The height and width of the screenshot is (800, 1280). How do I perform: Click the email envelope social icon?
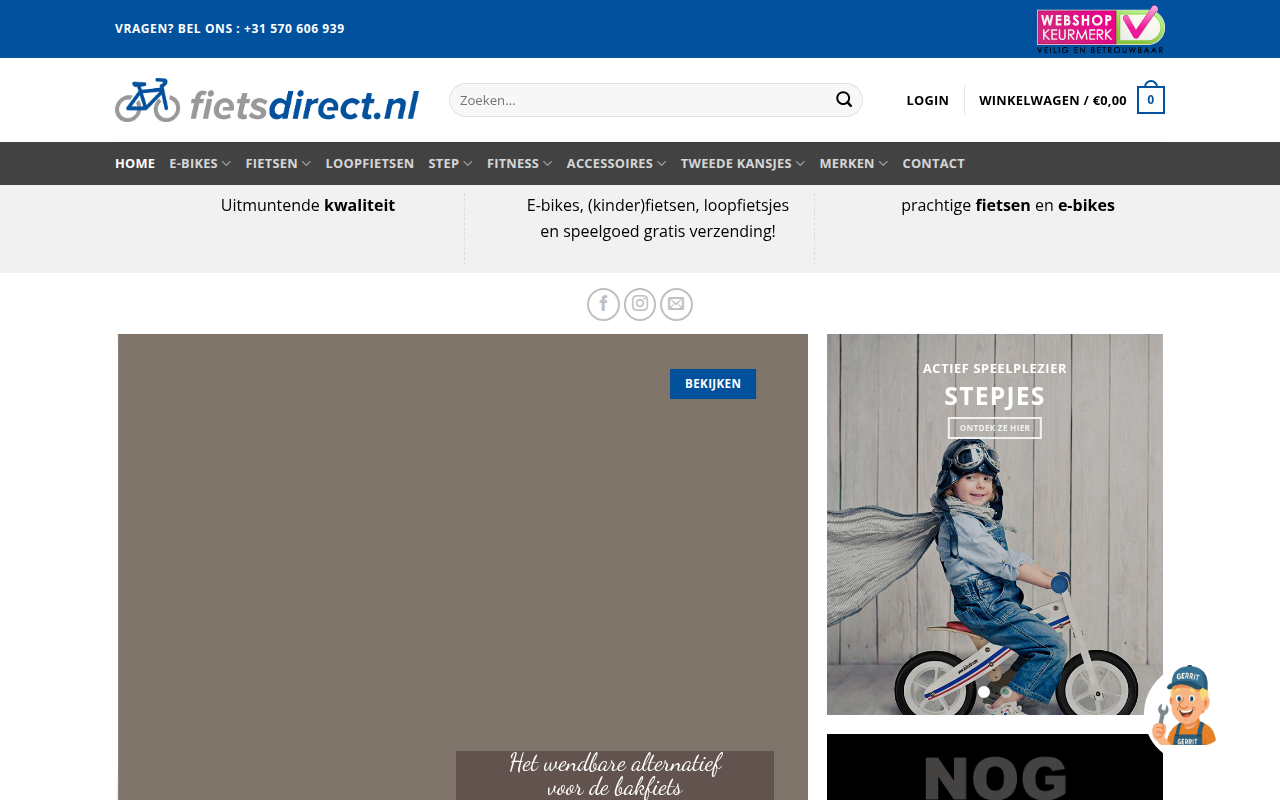click(x=677, y=304)
